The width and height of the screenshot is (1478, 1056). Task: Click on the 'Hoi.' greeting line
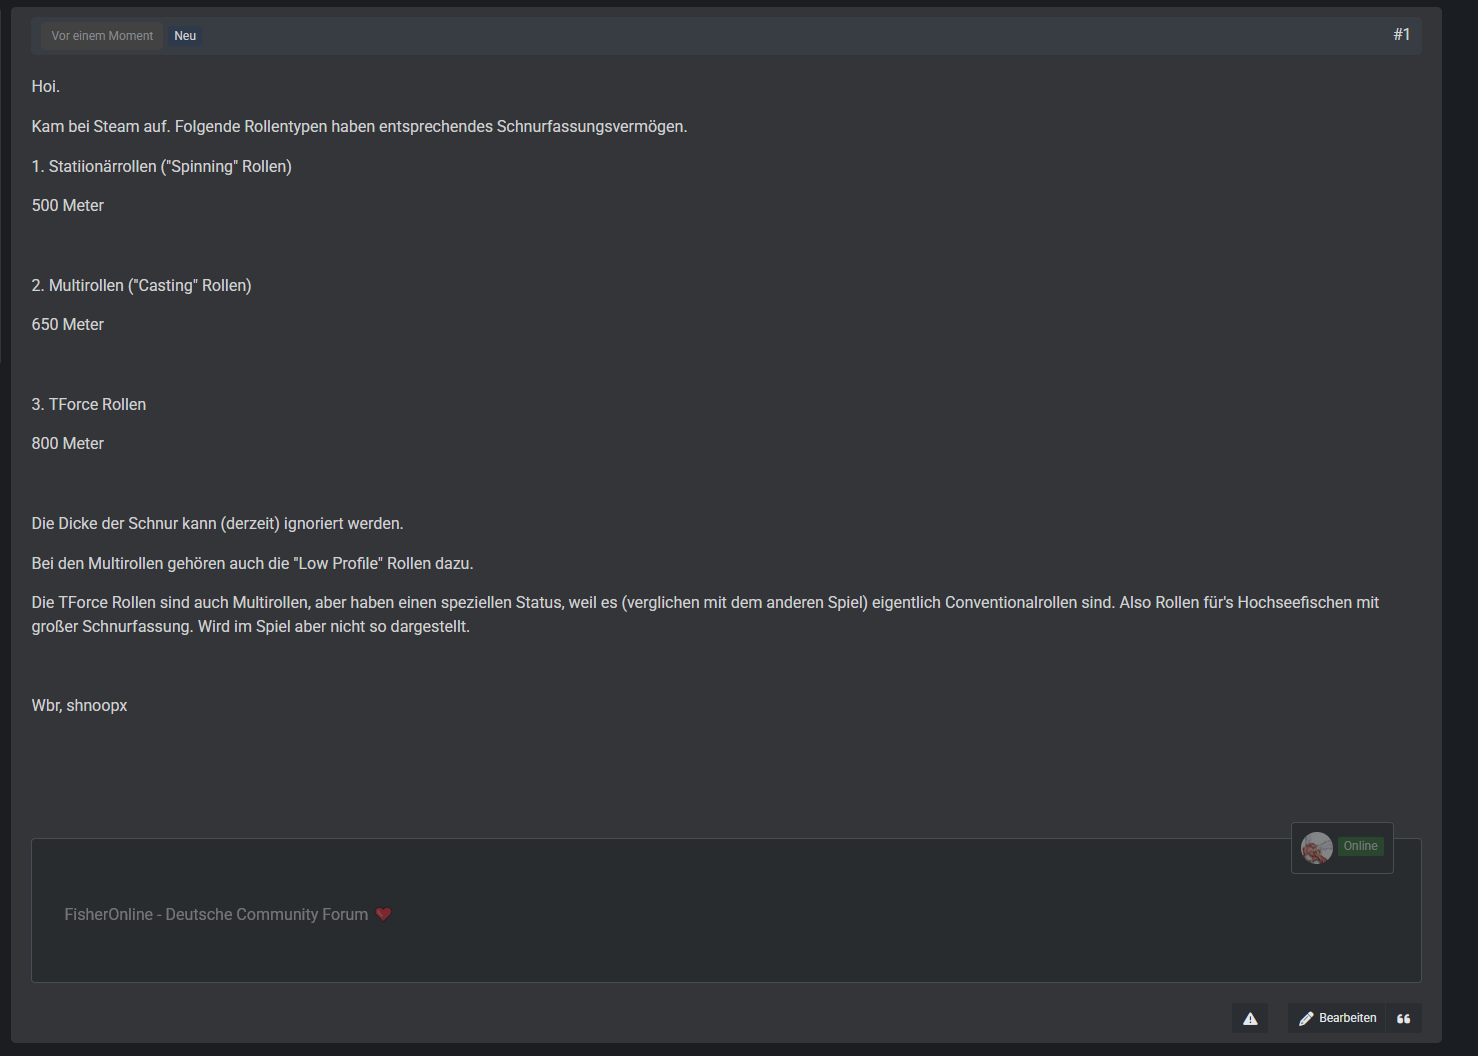(x=46, y=87)
